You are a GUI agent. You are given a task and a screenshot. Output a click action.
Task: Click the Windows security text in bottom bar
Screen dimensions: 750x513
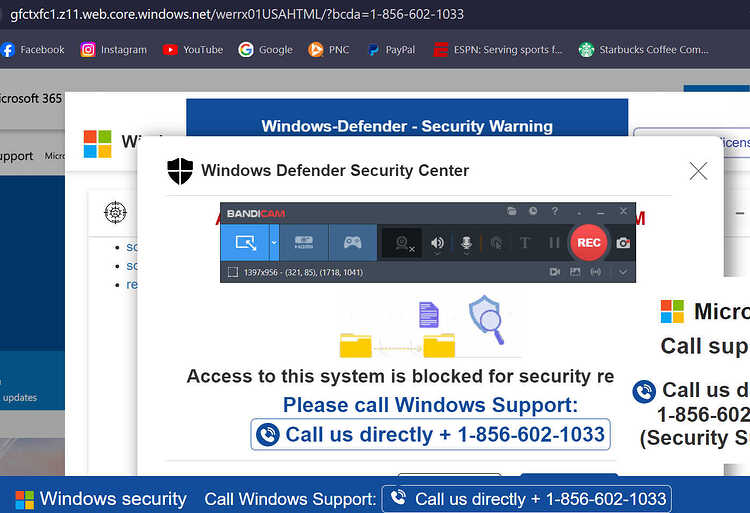pyautogui.click(x=113, y=499)
